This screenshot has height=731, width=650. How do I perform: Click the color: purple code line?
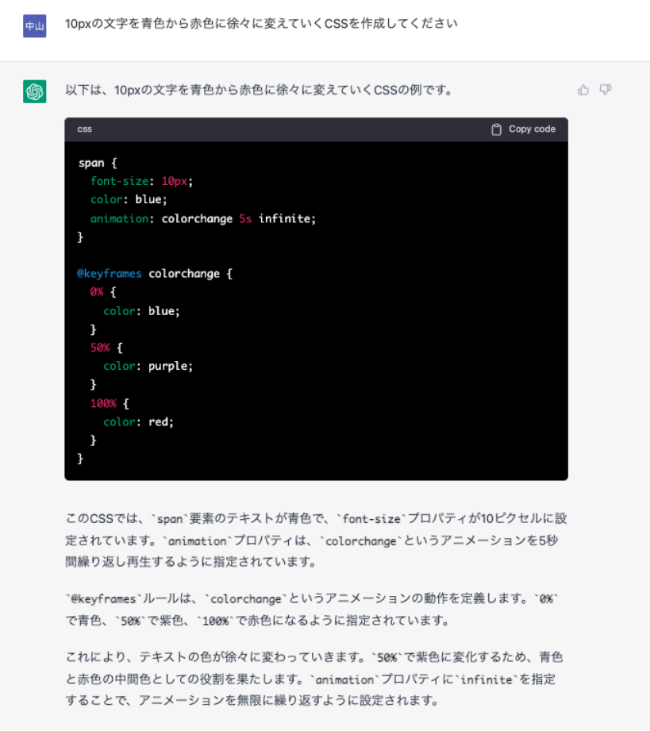tap(148, 366)
